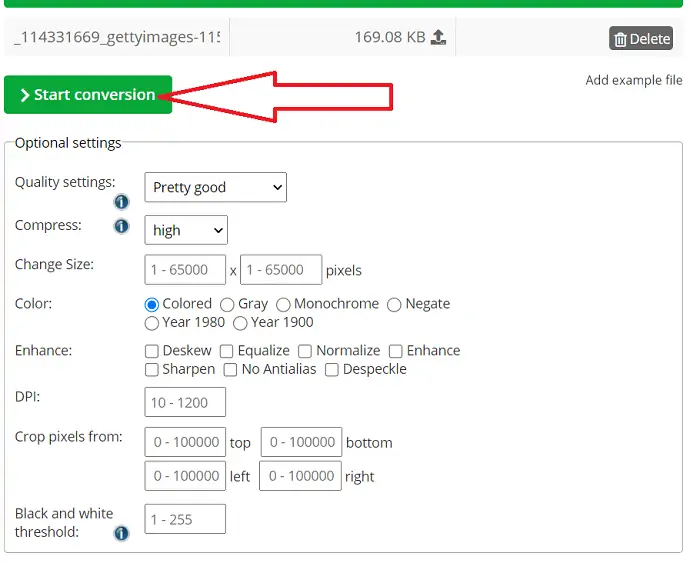Focus the Change Size width field
Screen dimensions: 690x563
pyautogui.click(x=185, y=270)
